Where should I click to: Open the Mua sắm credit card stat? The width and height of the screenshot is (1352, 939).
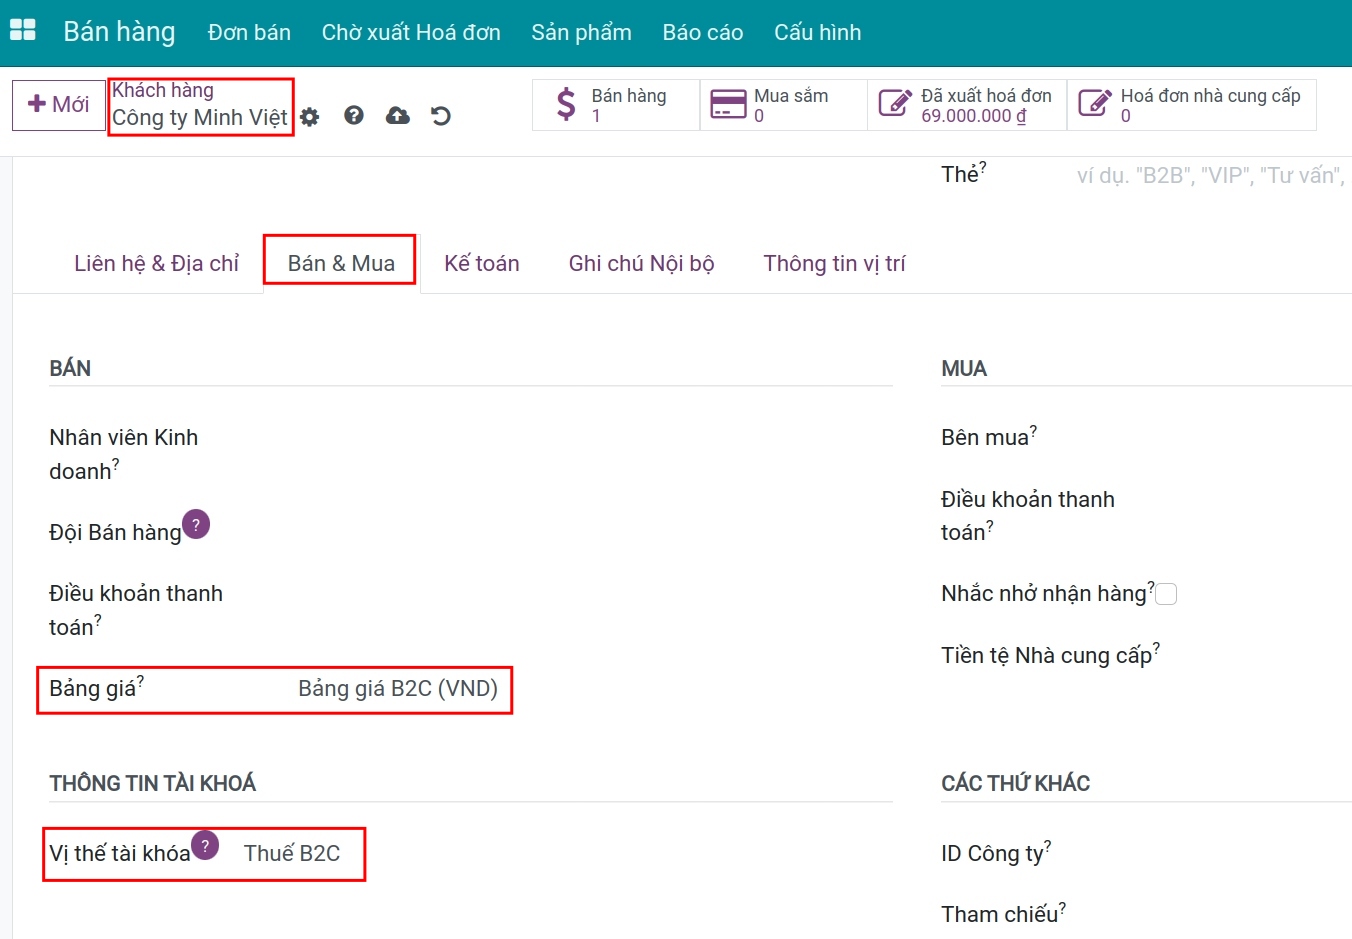point(784,105)
